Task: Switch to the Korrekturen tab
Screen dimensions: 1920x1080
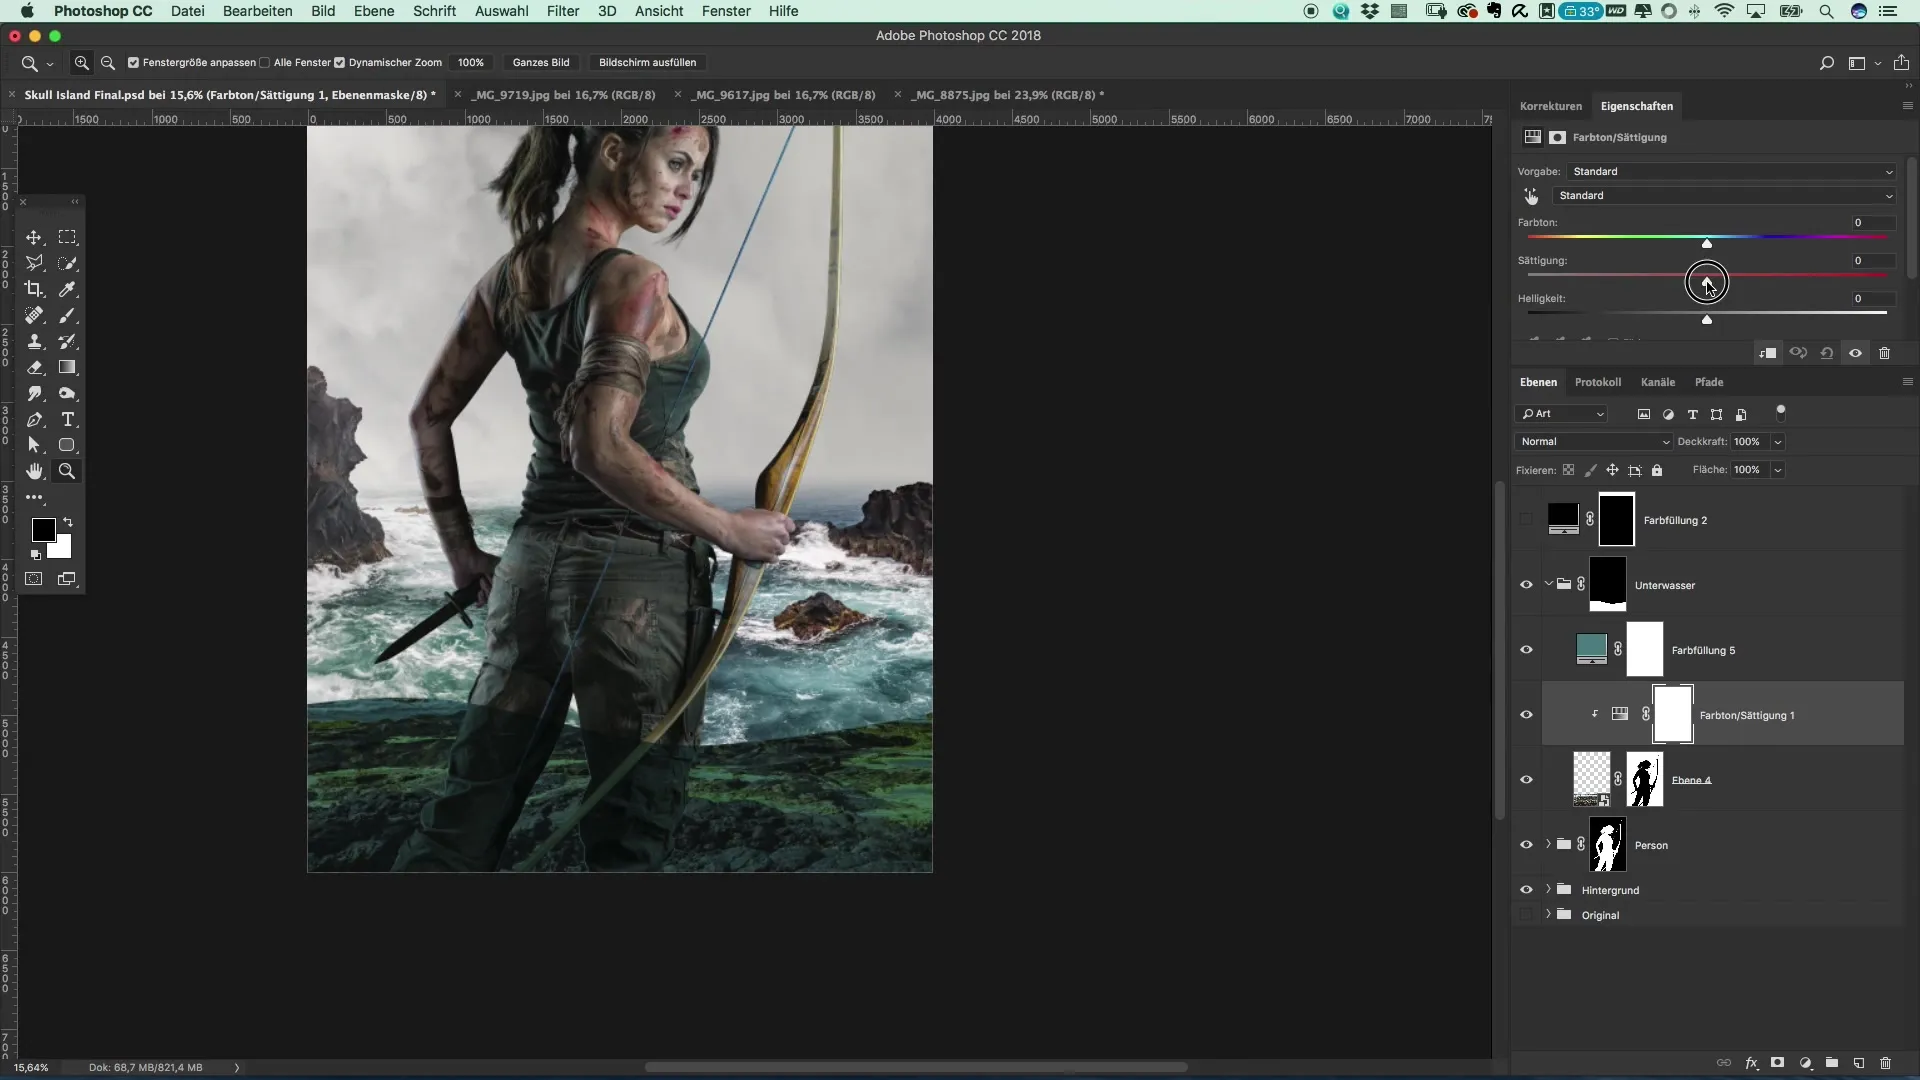Action: coord(1550,106)
